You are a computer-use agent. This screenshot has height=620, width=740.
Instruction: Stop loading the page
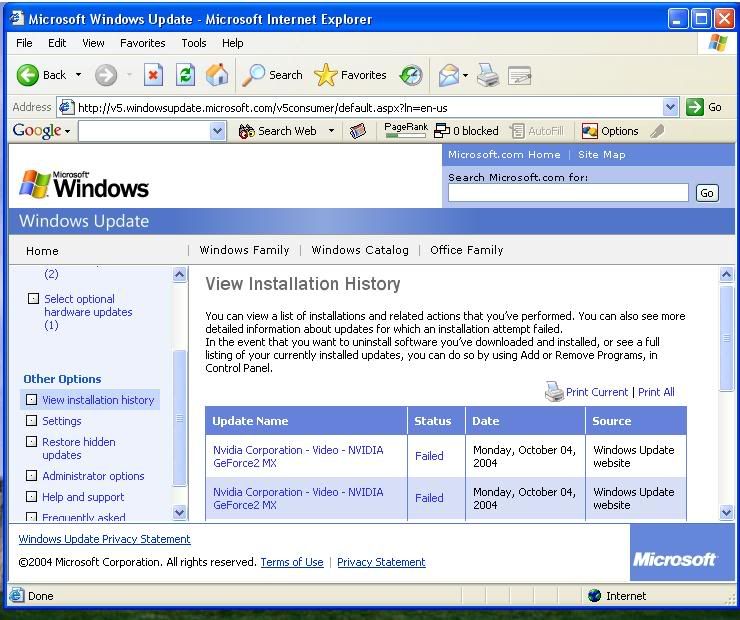(153, 75)
